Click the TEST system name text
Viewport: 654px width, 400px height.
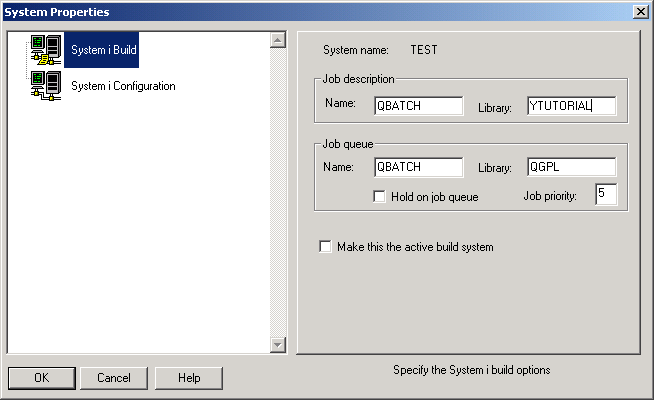(424, 49)
